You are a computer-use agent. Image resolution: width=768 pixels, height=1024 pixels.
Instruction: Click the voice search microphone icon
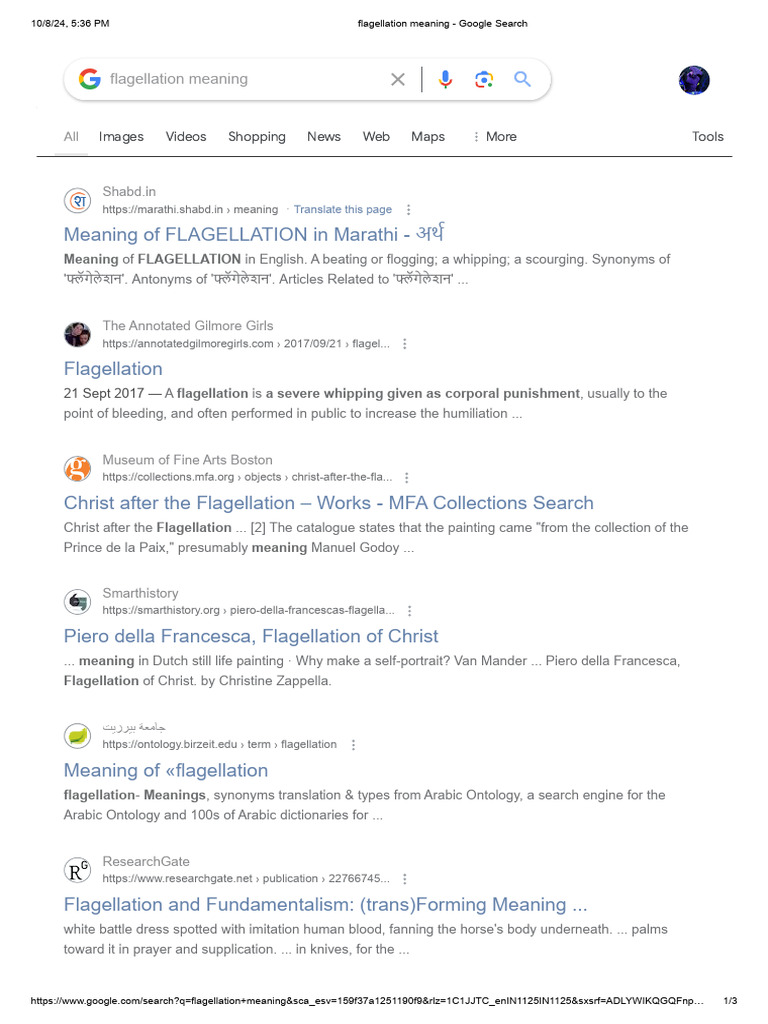point(446,80)
